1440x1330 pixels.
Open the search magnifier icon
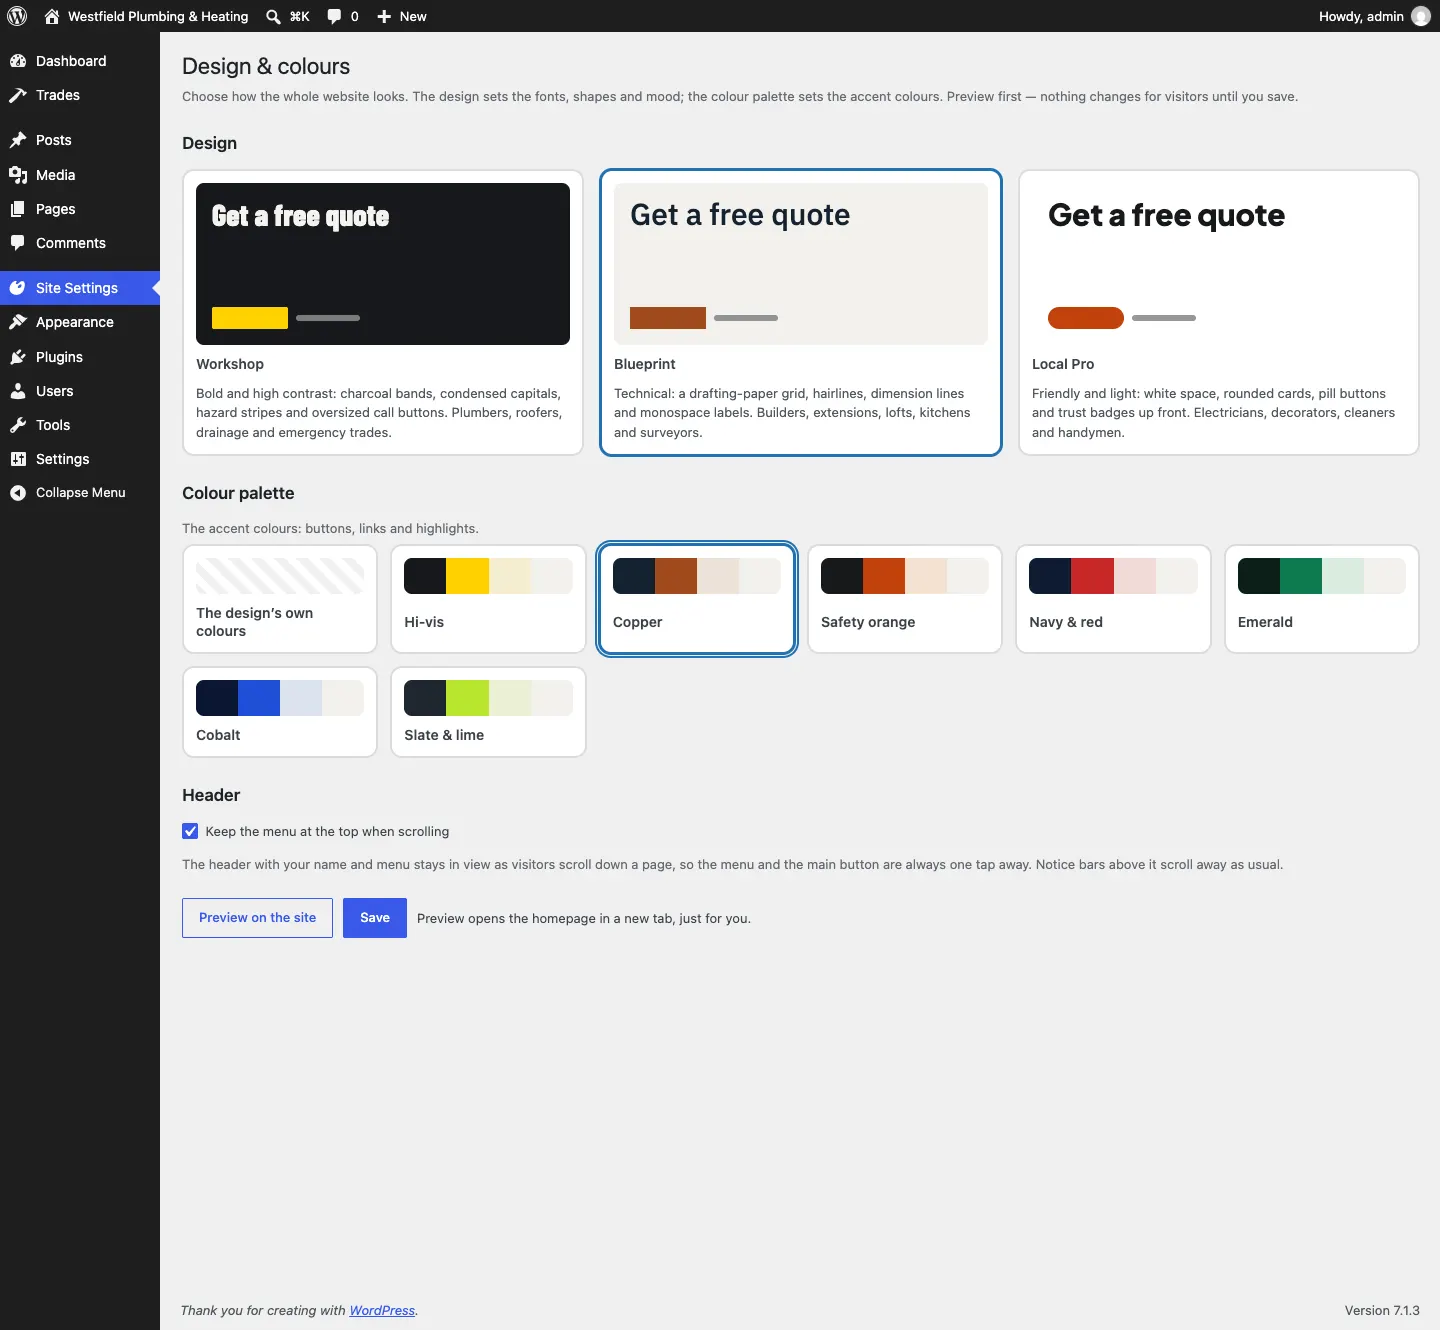coord(273,16)
